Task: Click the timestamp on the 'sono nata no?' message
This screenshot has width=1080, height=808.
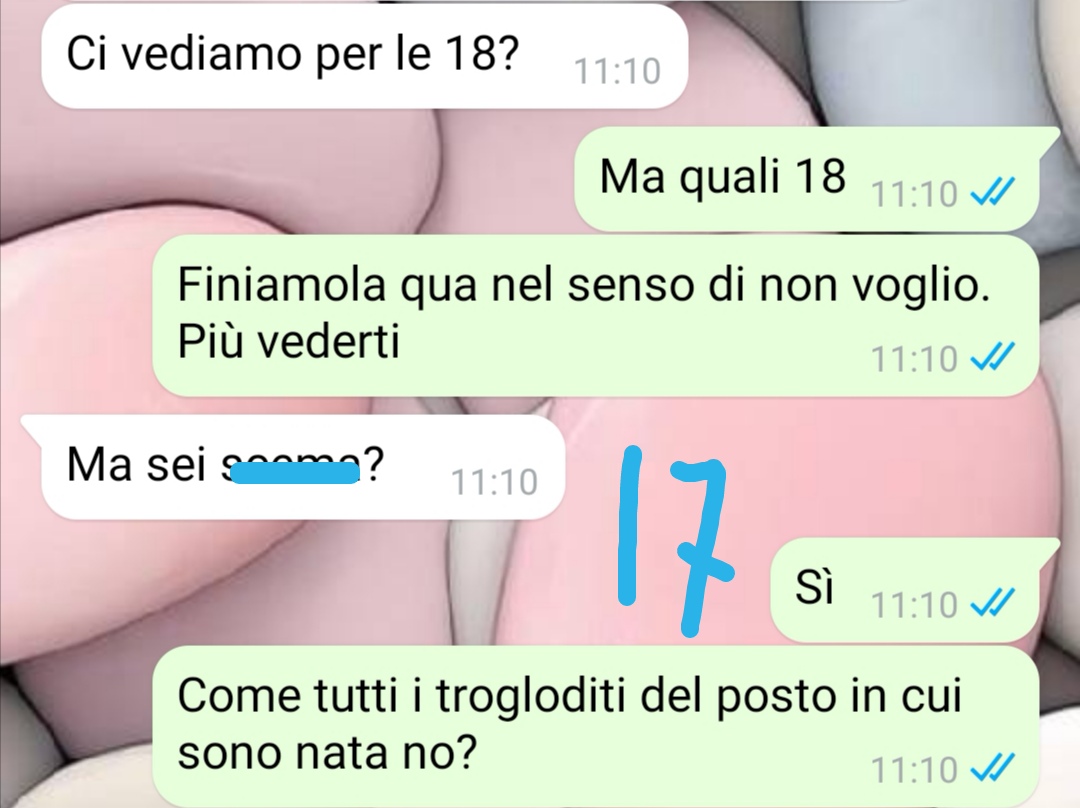Action: (x=914, y=769)
